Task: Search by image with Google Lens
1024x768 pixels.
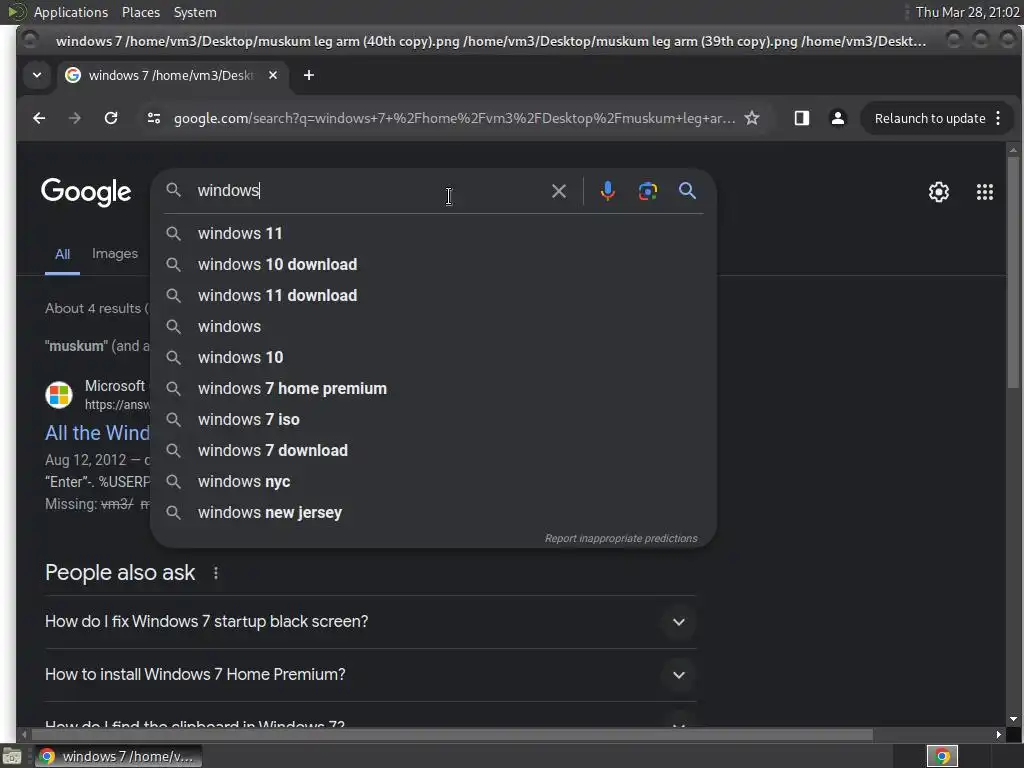Action: tap(647, 191)
